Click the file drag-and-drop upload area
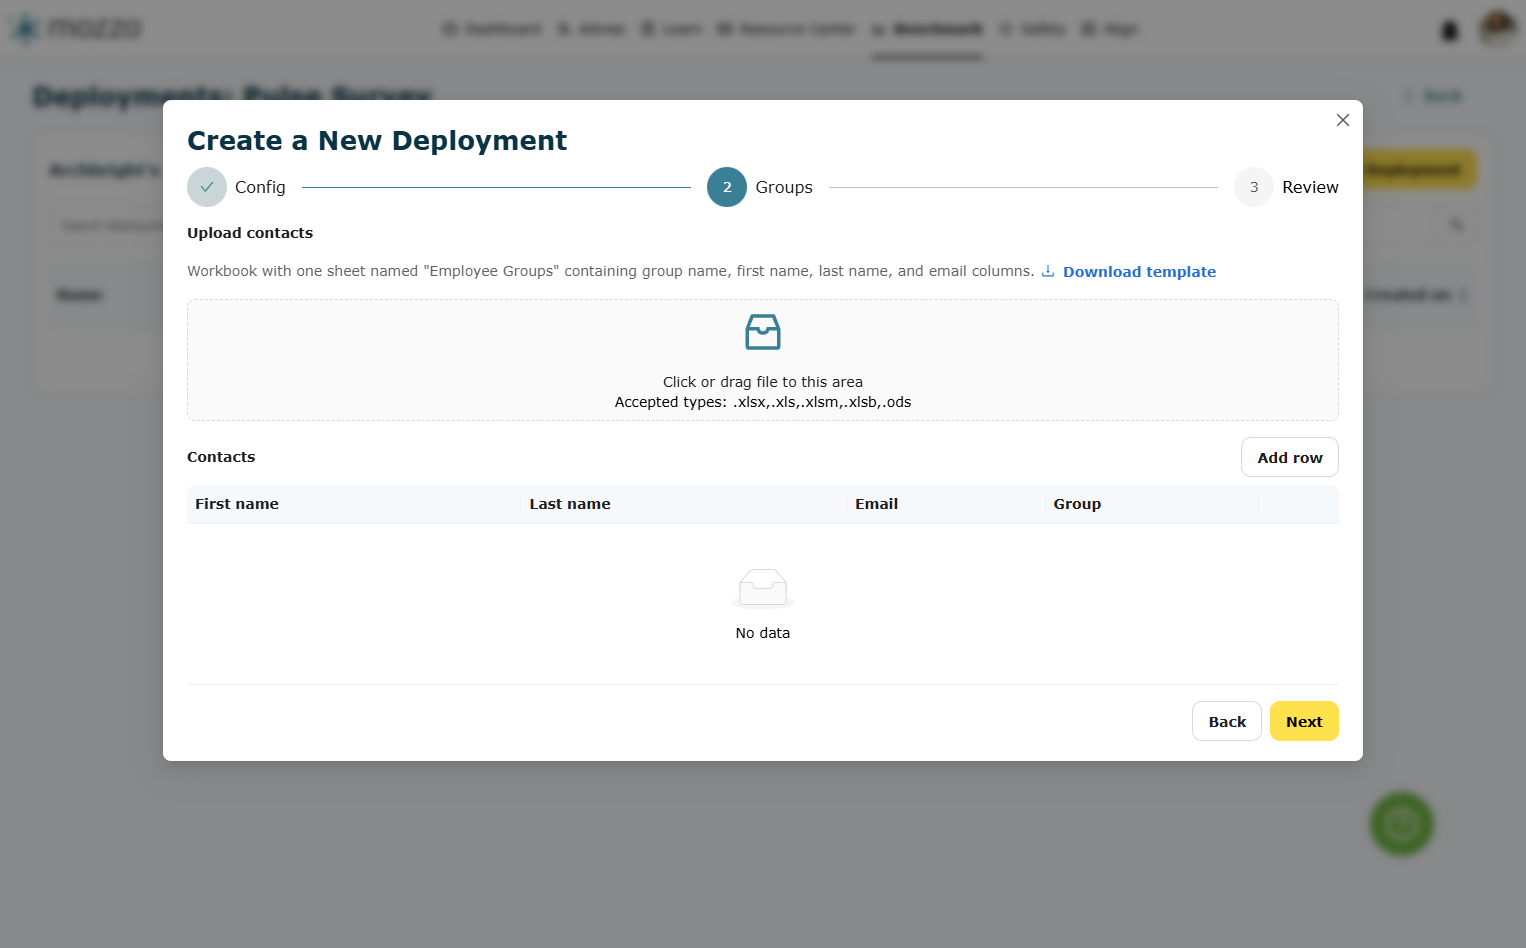The height and width of the screenshot is (948, 1526). pyautogui.click(x=763, y=360)
